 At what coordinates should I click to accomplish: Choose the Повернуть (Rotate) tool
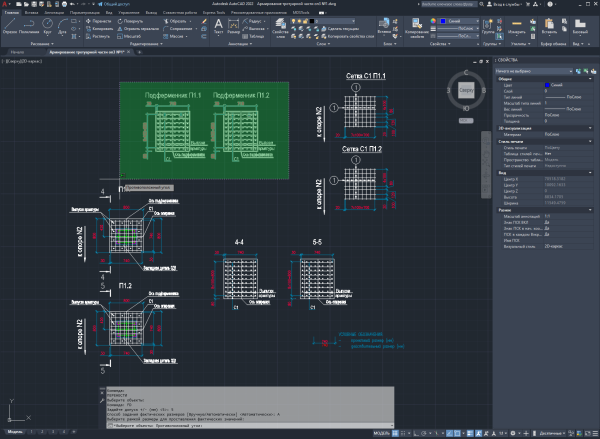pyautogui.click(x=130, y=21)
